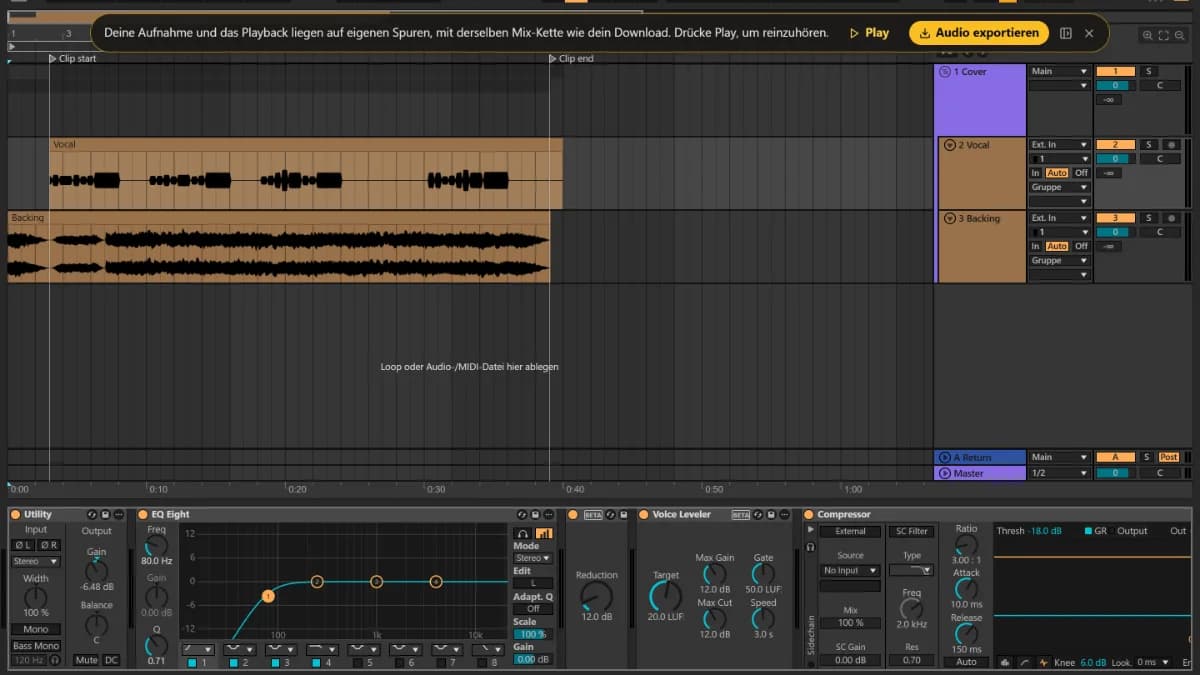Click the Utility Mute button
The image size is (1200, 675).
pyautogui.click(x=87, y=660)
